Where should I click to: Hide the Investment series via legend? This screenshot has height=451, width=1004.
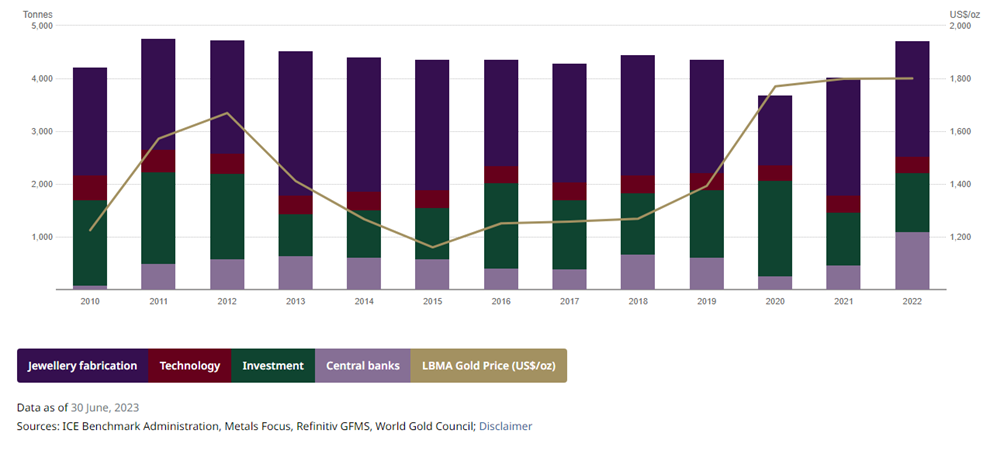(x=273, y=366)
